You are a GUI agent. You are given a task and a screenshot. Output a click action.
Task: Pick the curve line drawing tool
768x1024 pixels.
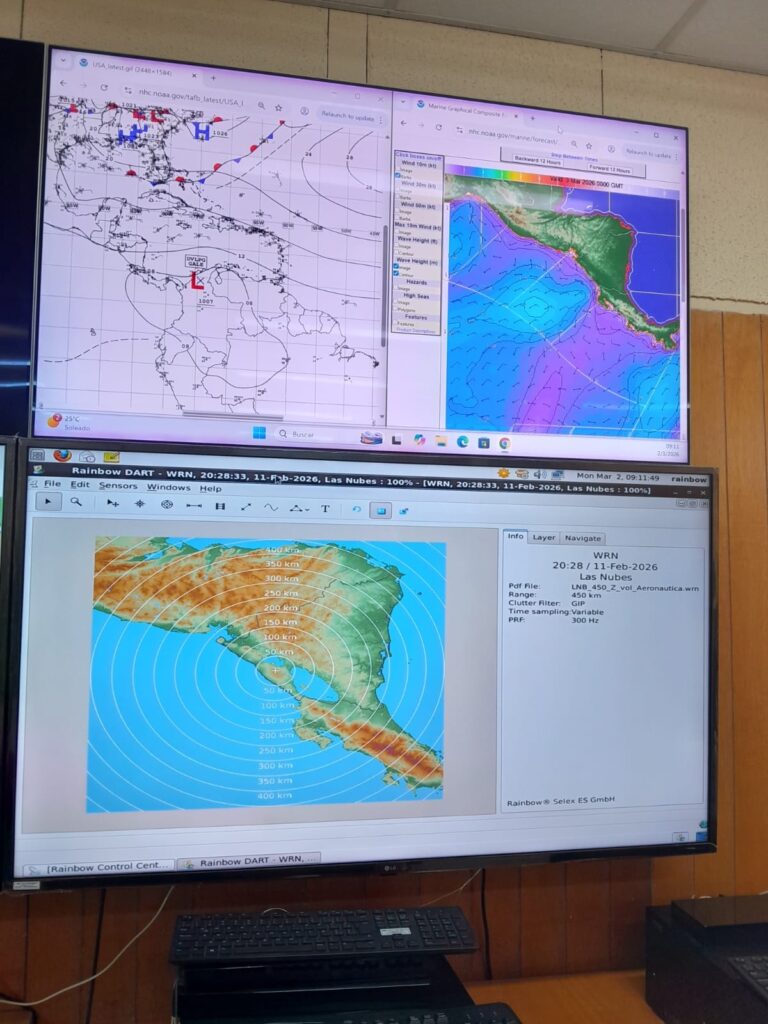point(270,508)
